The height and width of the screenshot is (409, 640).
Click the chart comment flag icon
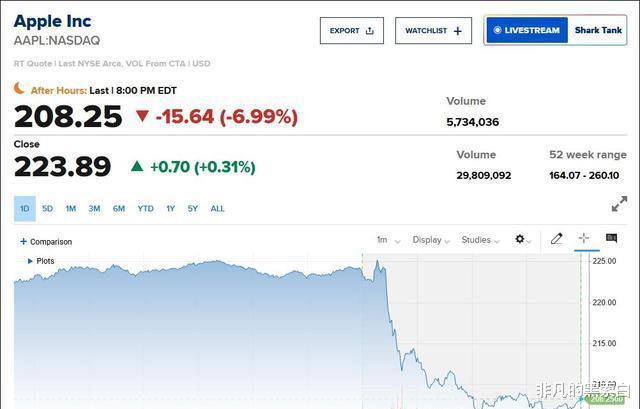point(611,240)
